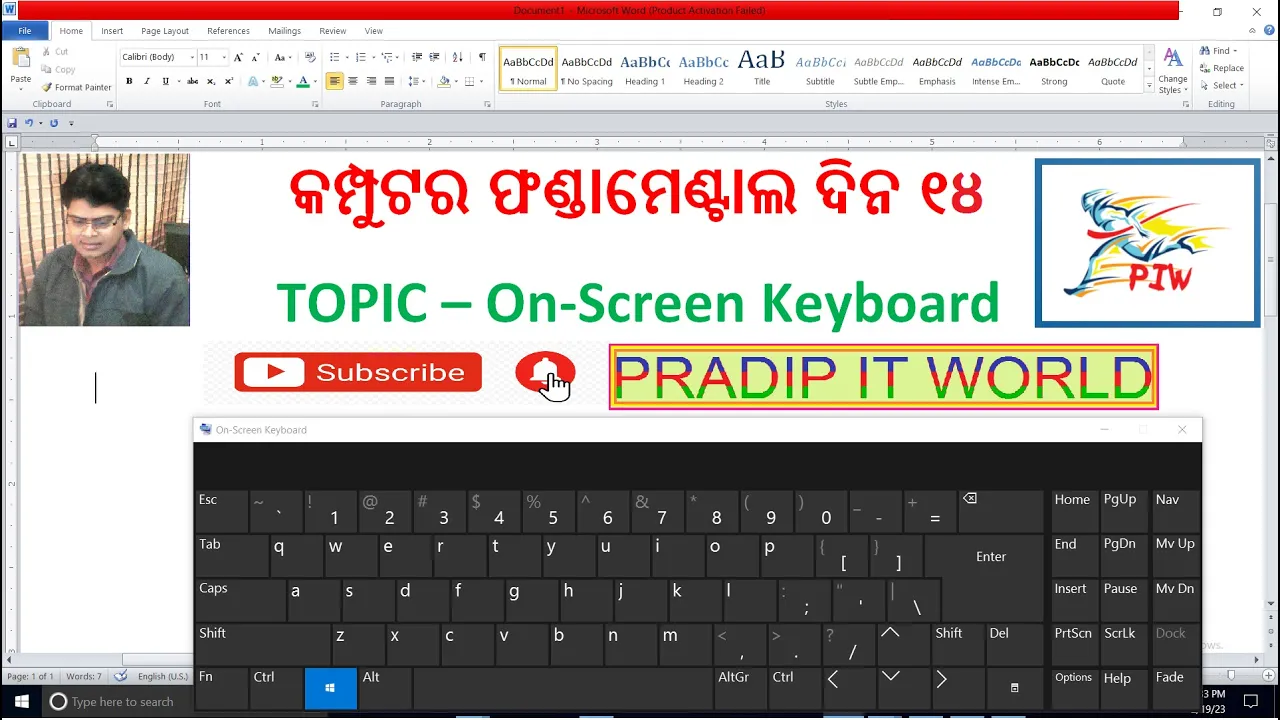This screenshot has width=1280, height=720.
Task: Click Save icon in Quick Access Toolbar
Action: [12, 123]
